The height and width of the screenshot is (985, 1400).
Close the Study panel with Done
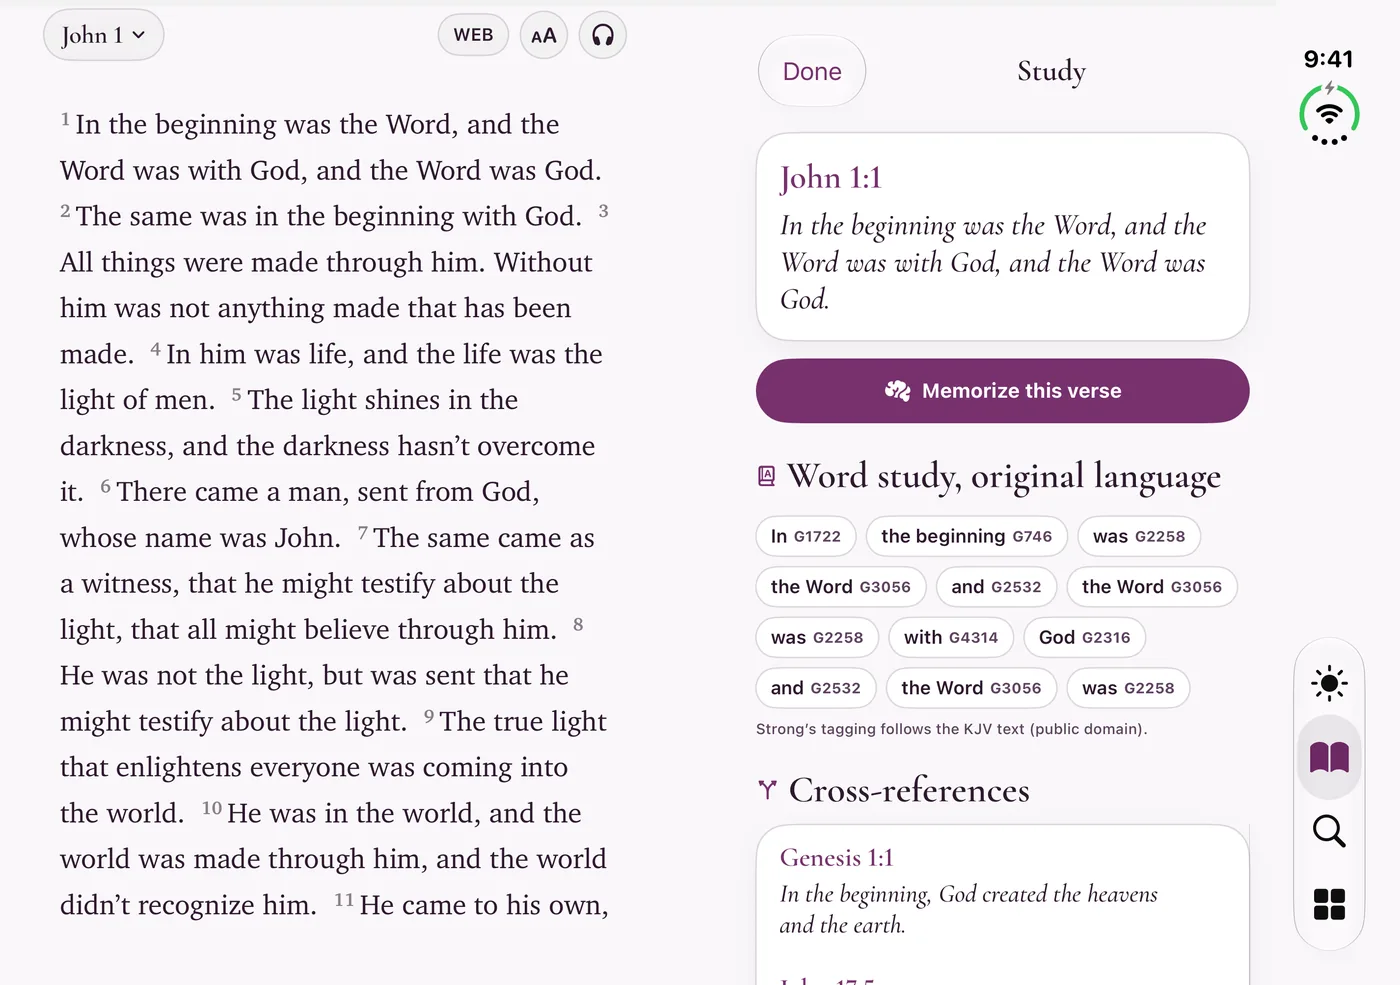pos(812,71)
